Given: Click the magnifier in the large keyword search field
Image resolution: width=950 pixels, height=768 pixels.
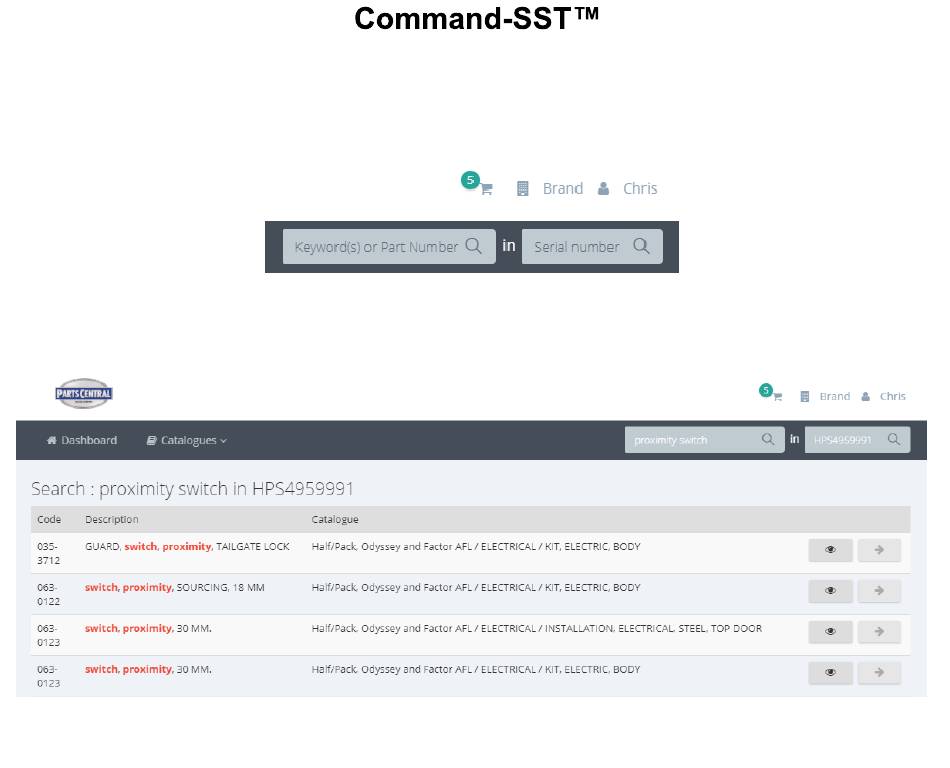Looking at the screenshot, I should (x=473, y=246).
